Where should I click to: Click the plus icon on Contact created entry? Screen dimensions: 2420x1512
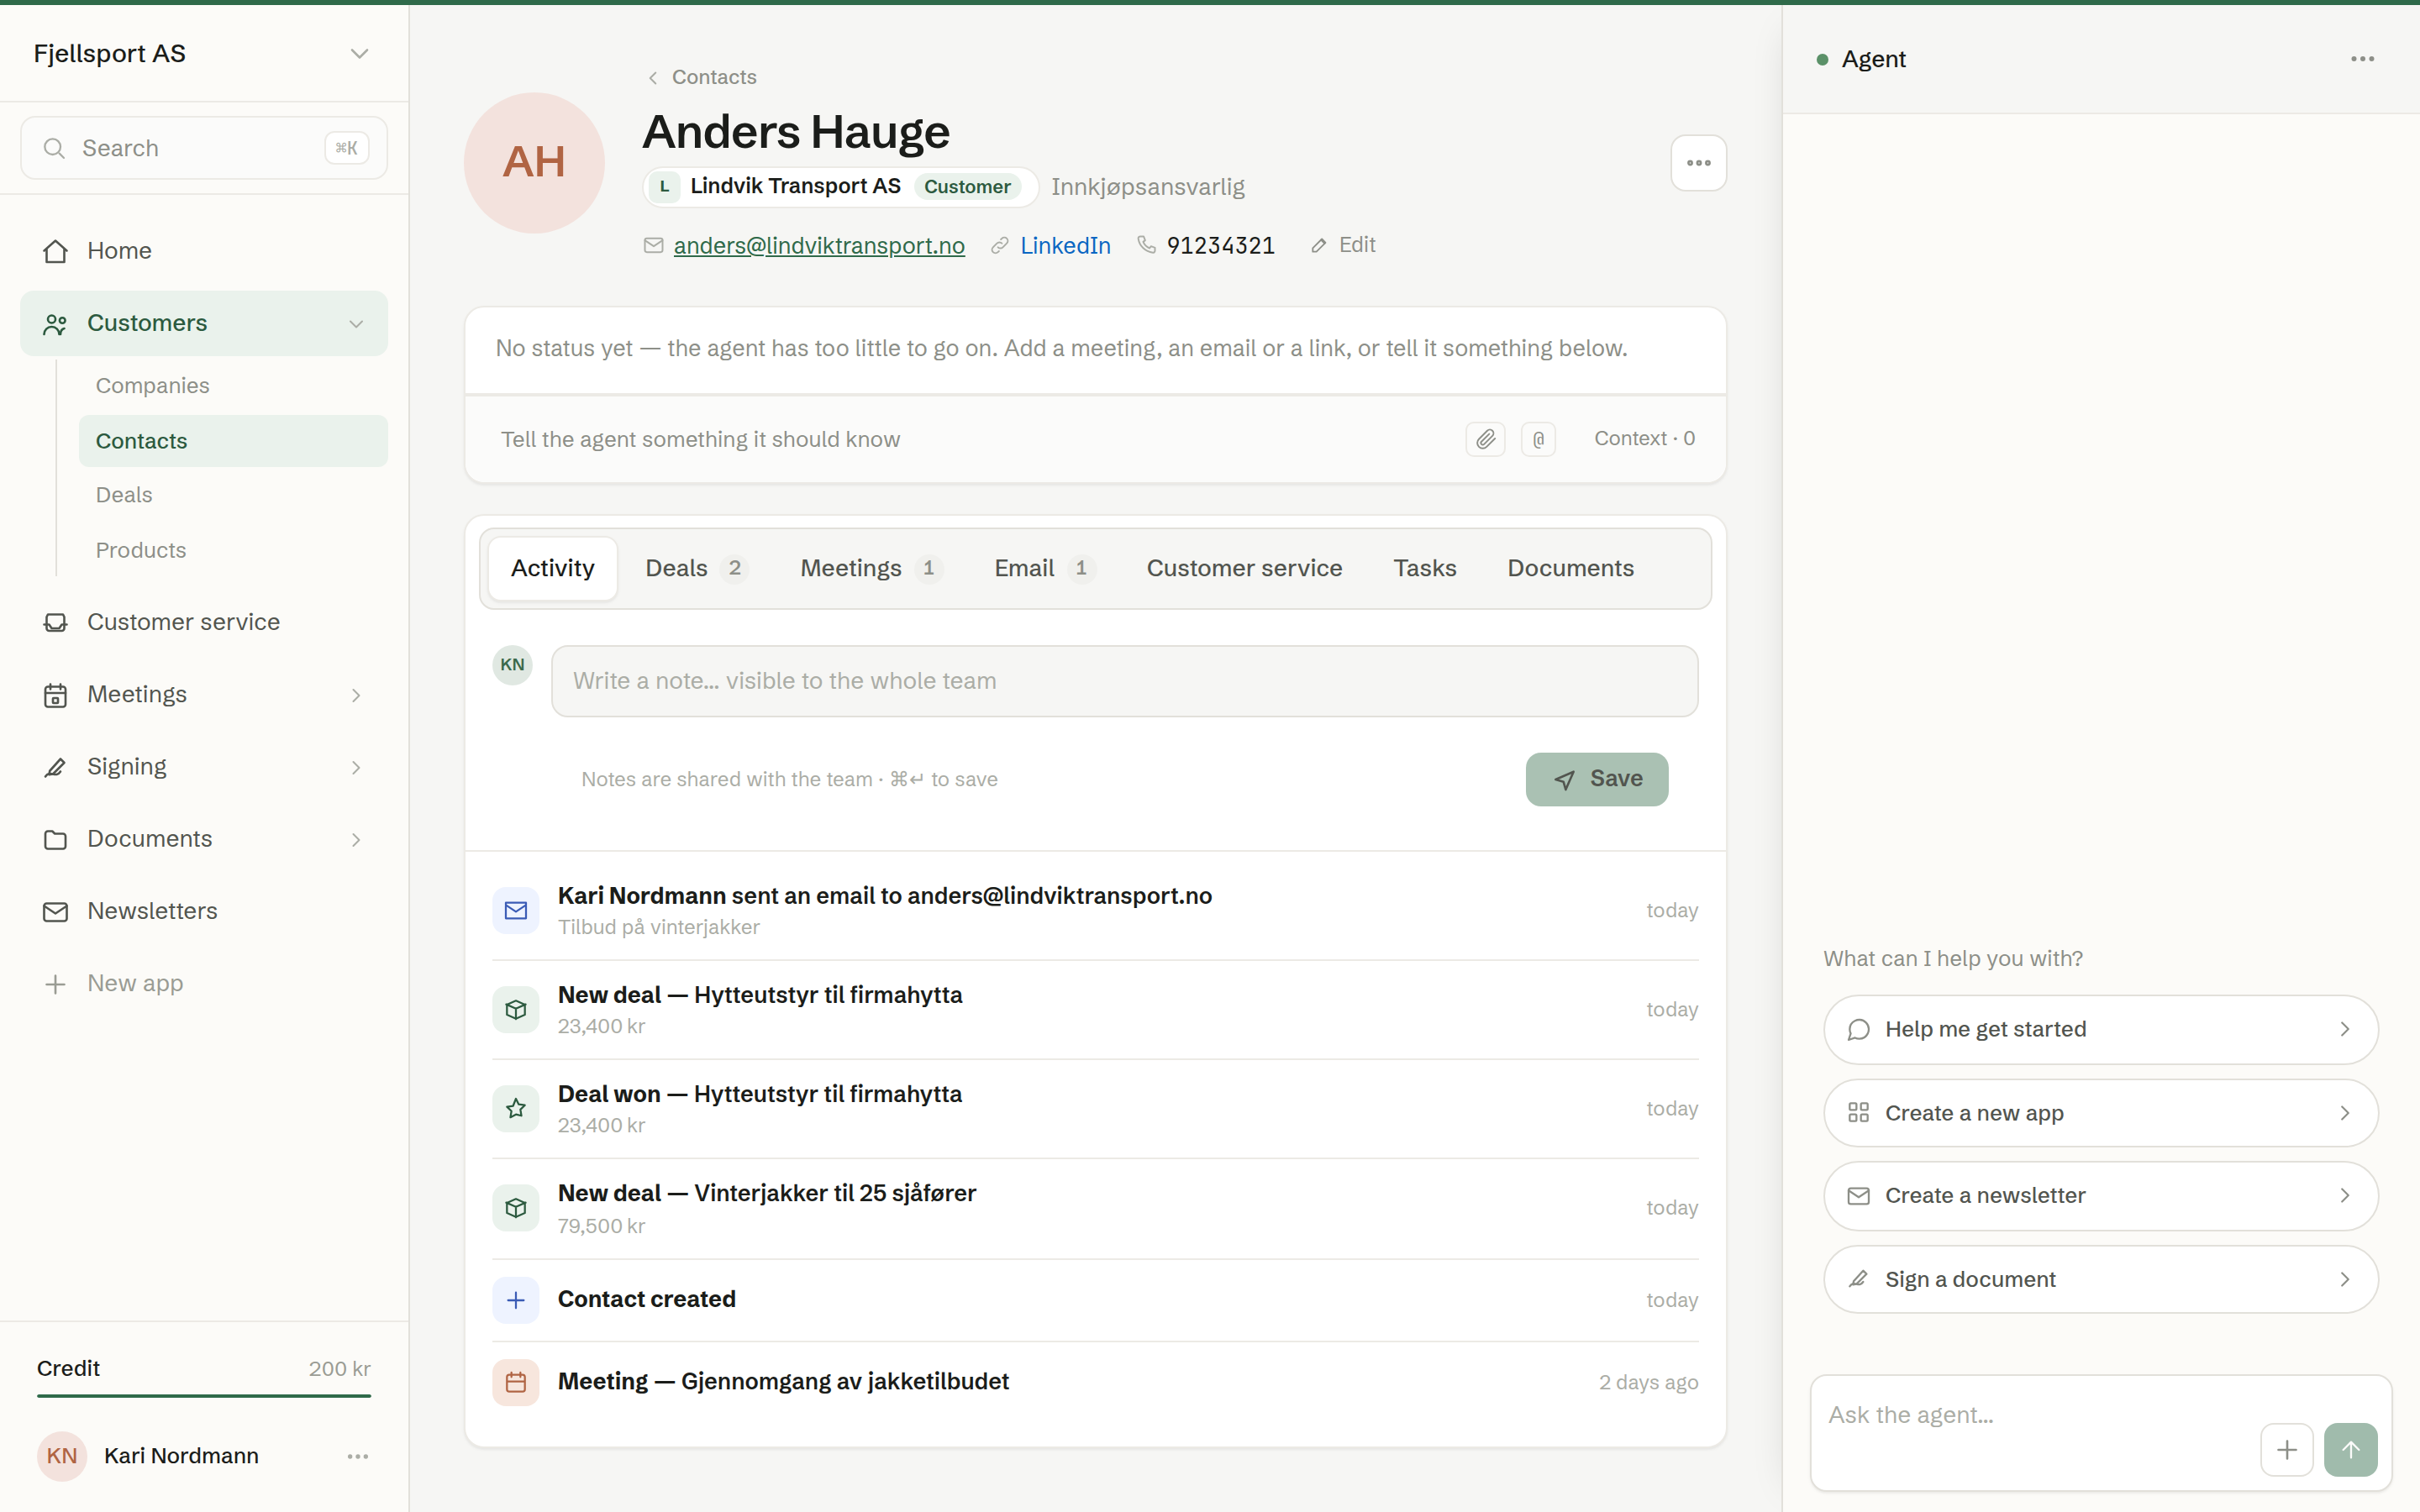point(516,1299)
